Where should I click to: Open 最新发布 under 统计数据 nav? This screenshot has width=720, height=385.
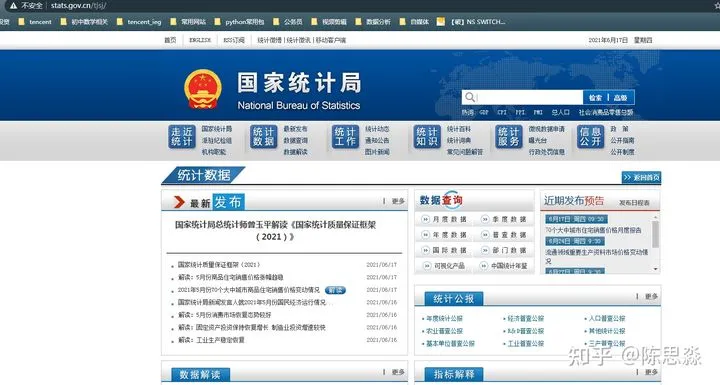click(x=295, y=129)
